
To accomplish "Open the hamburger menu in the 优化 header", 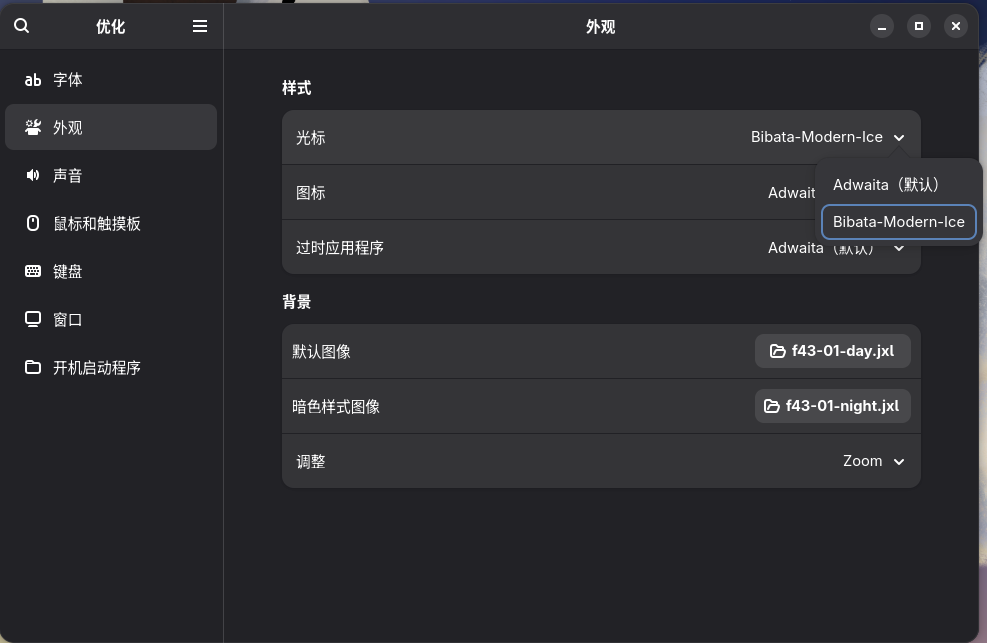I will click(x=199, y=26).
